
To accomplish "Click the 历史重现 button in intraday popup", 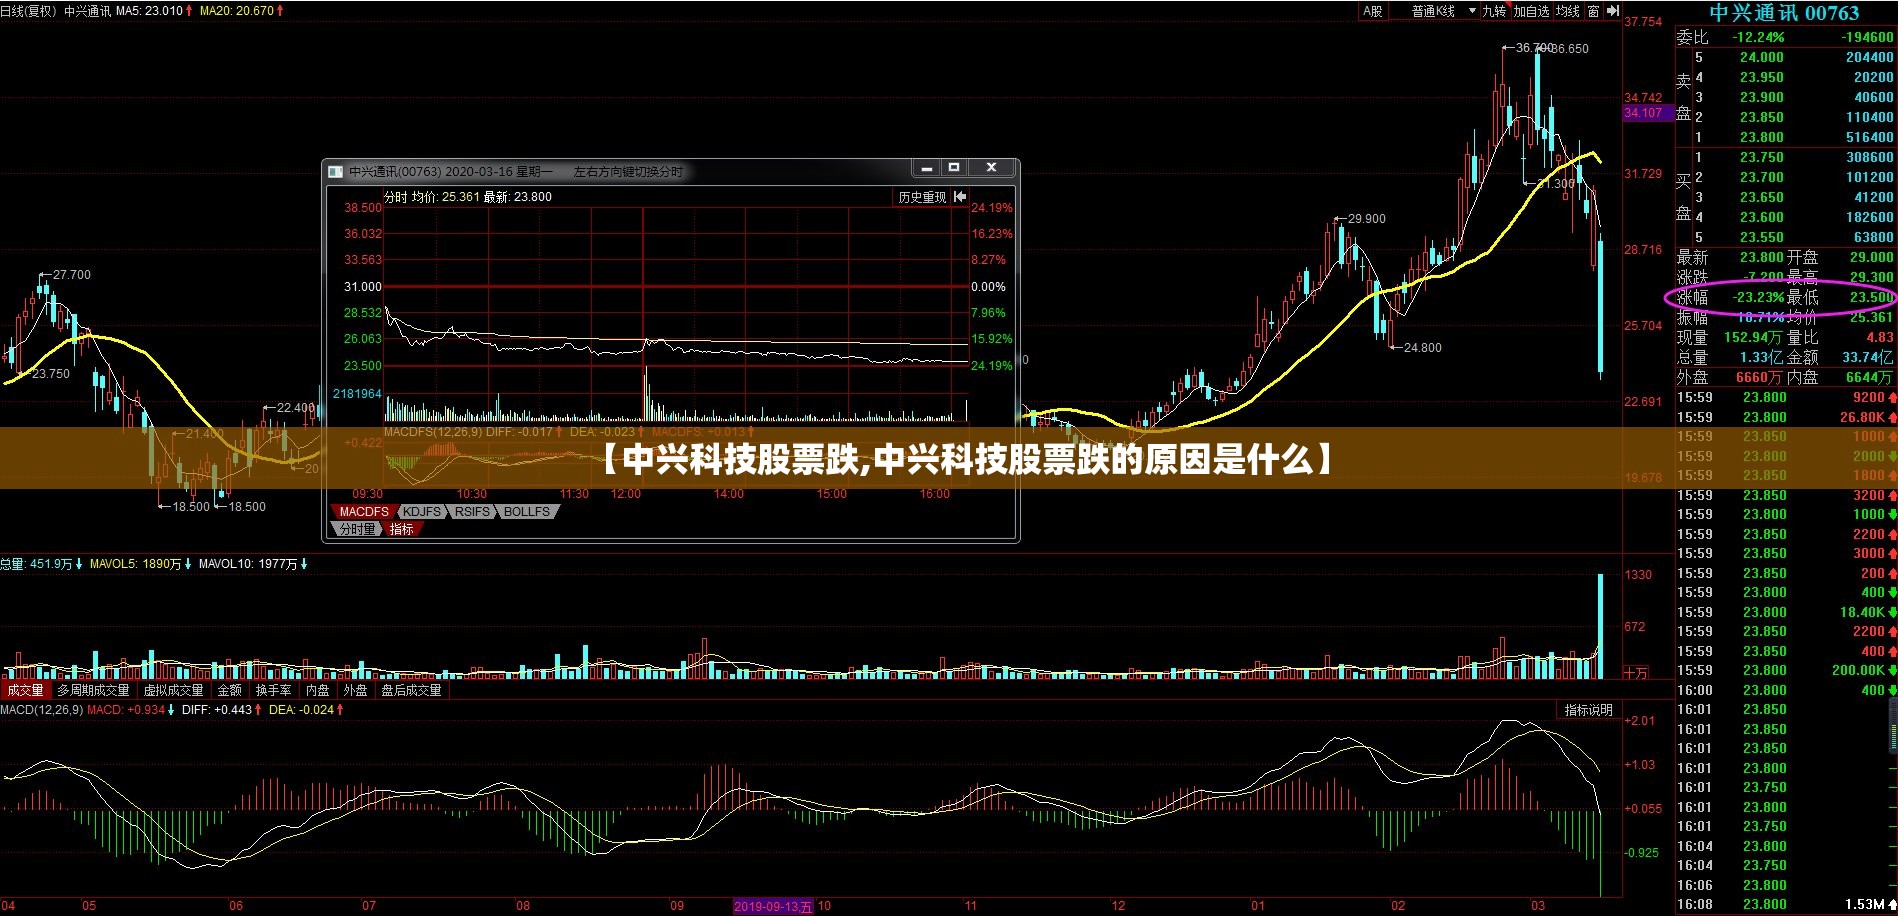I will [x=922, y=197].
